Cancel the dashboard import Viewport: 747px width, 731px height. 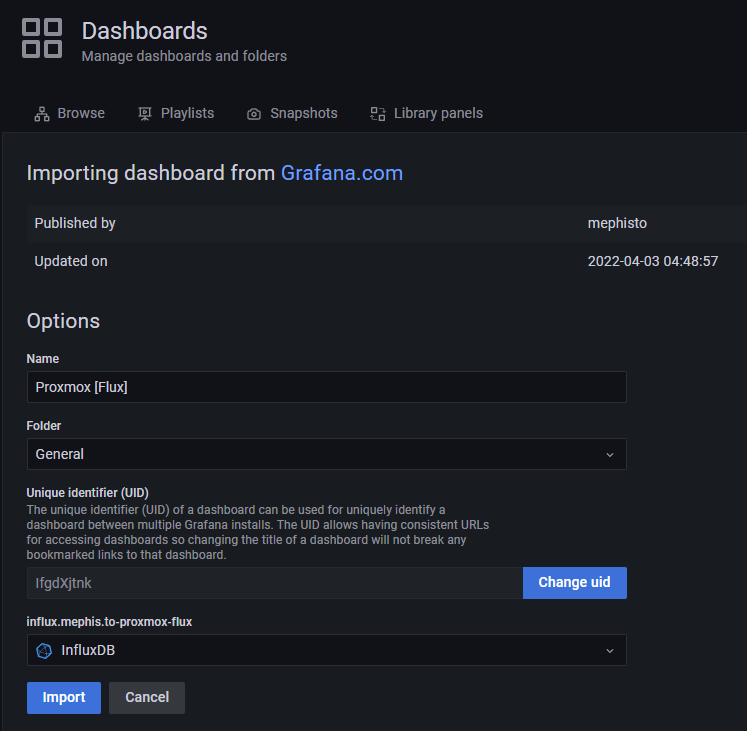click(147, 697)
